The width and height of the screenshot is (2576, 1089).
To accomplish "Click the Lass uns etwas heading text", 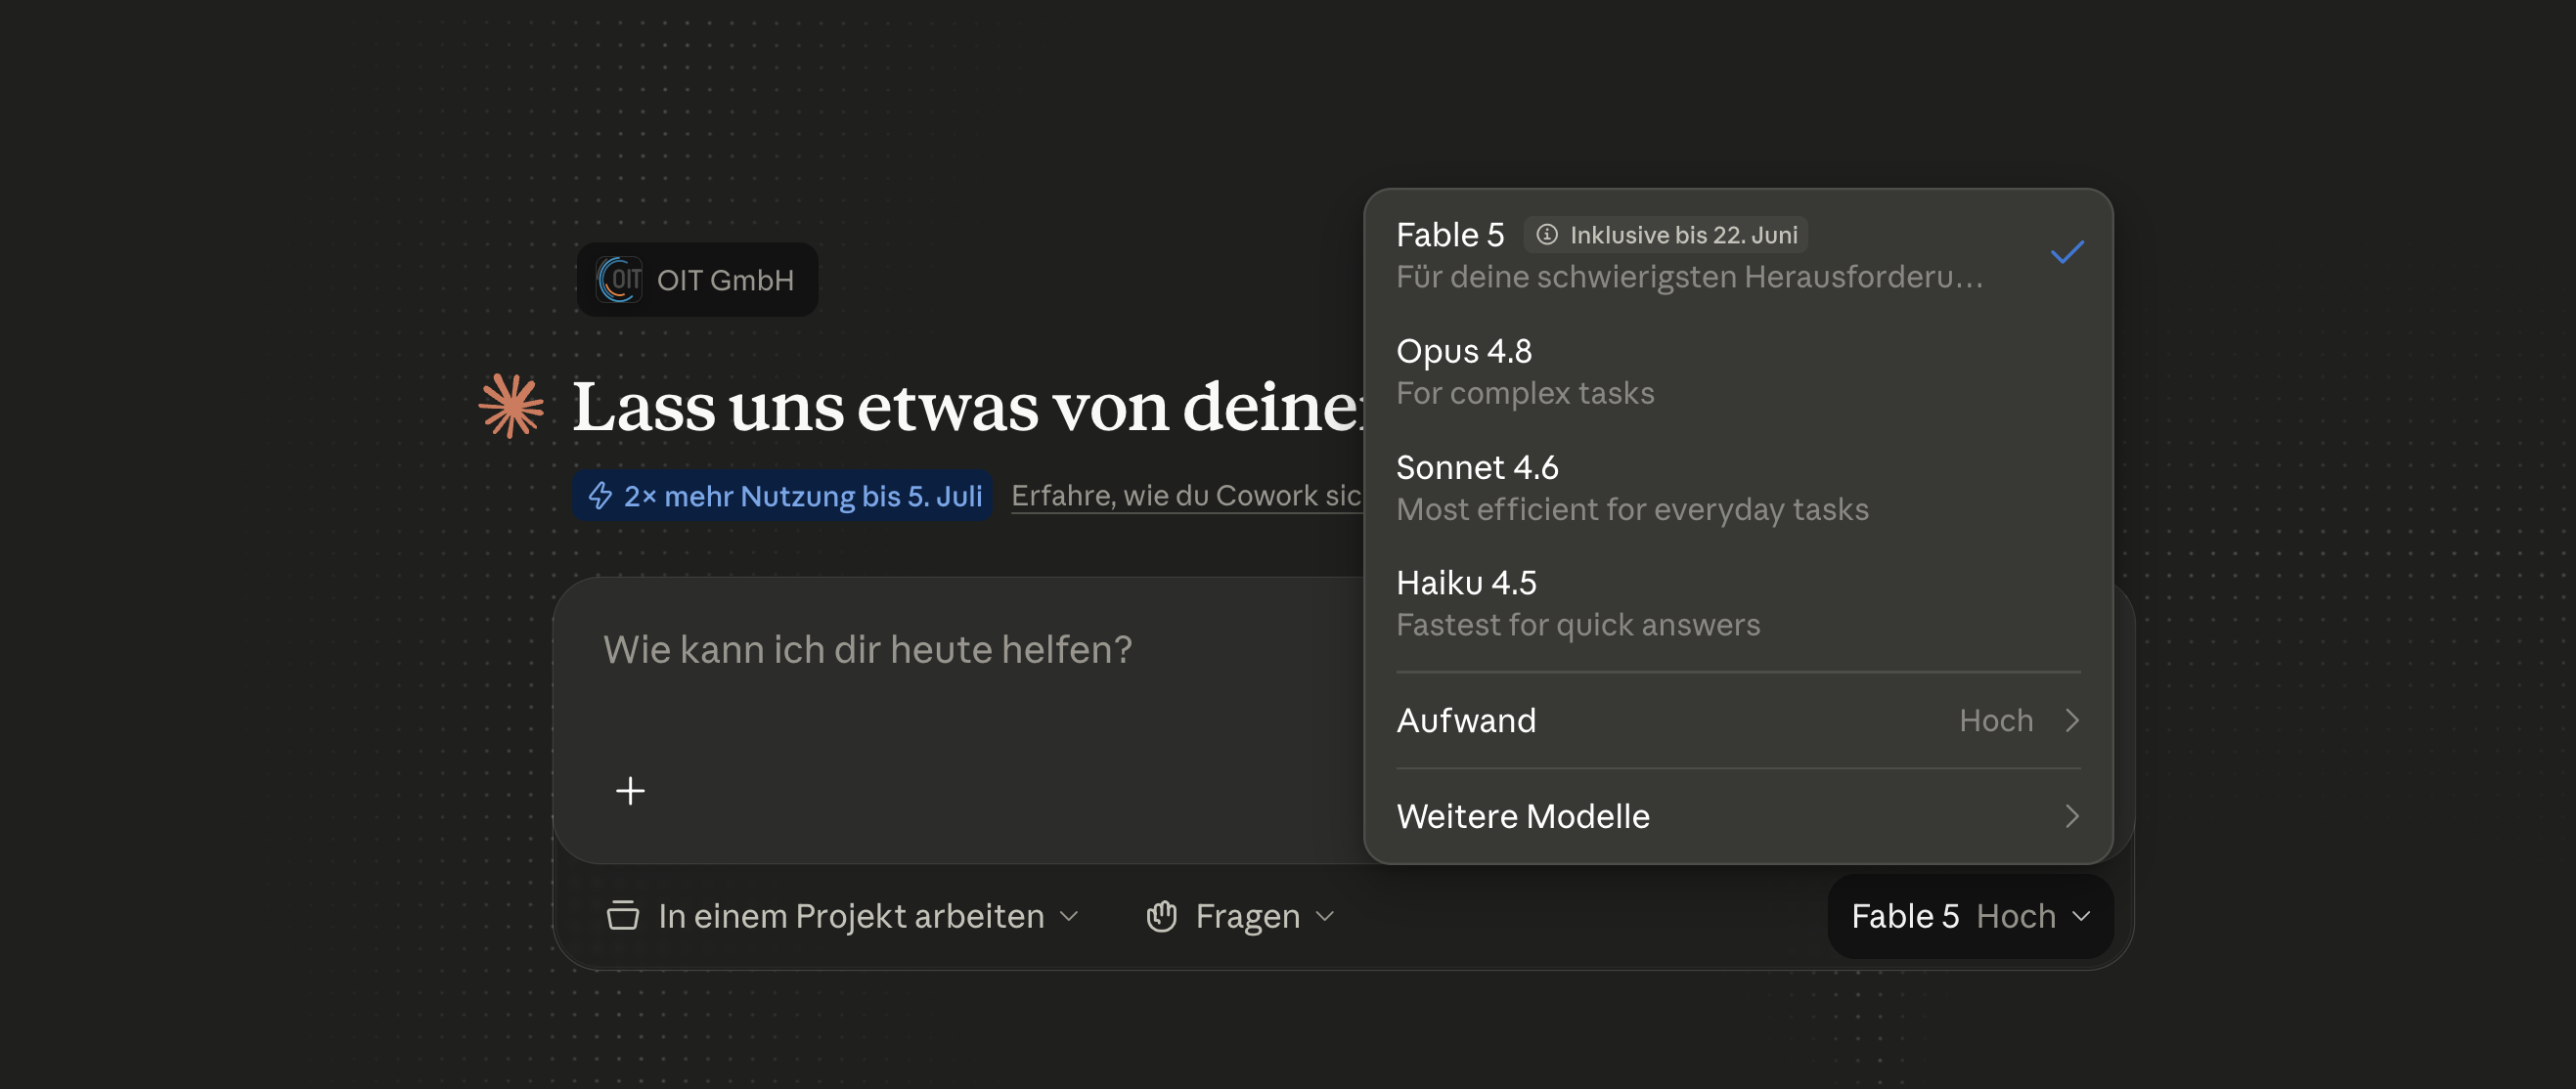I will coord(968,407).
